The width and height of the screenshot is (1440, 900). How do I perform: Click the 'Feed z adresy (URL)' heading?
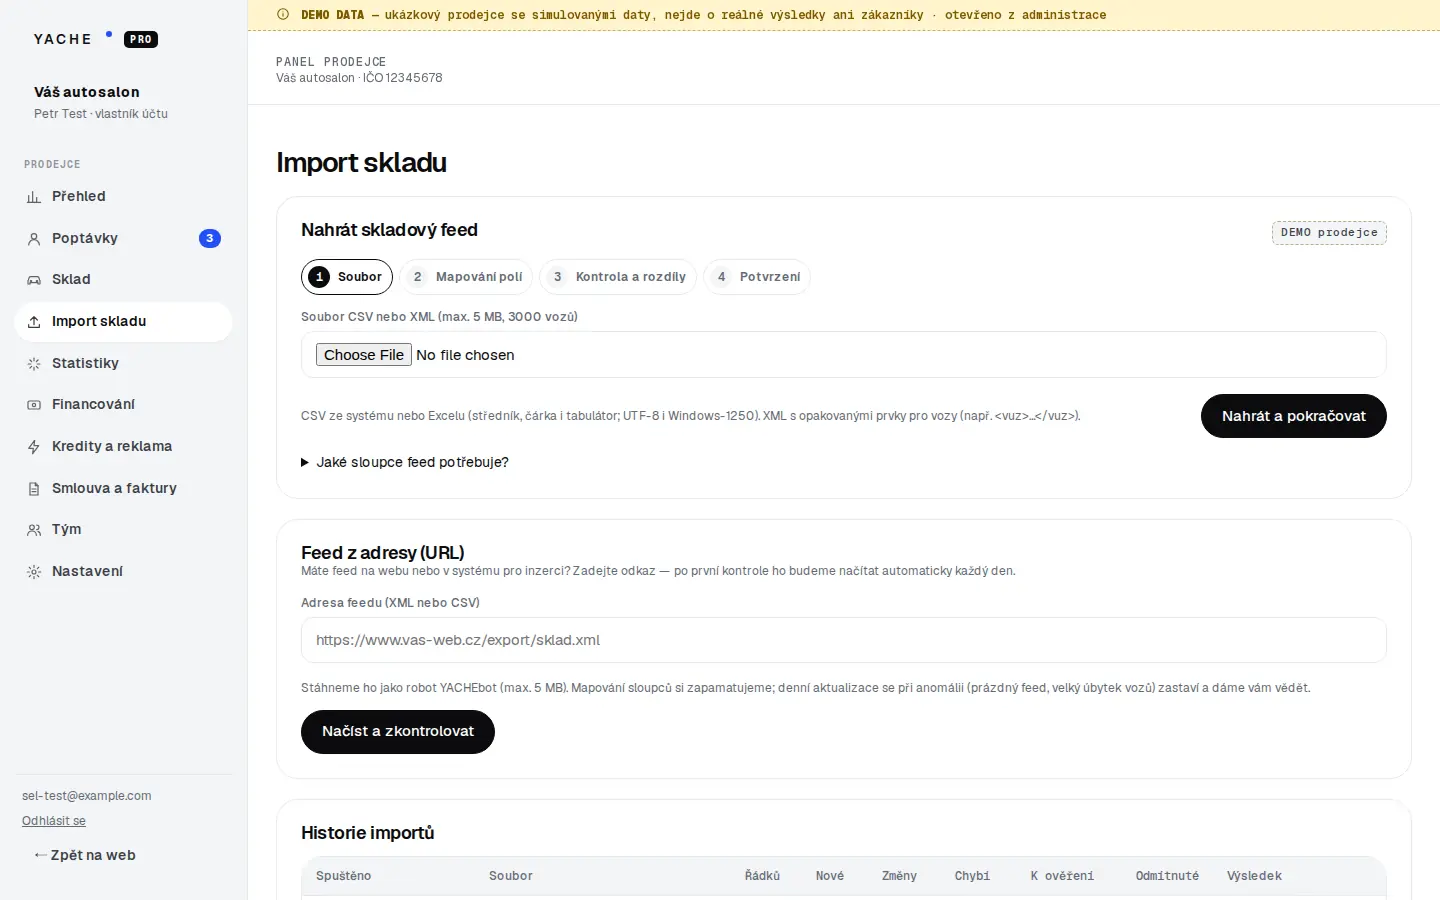click(x=383, y=553)
